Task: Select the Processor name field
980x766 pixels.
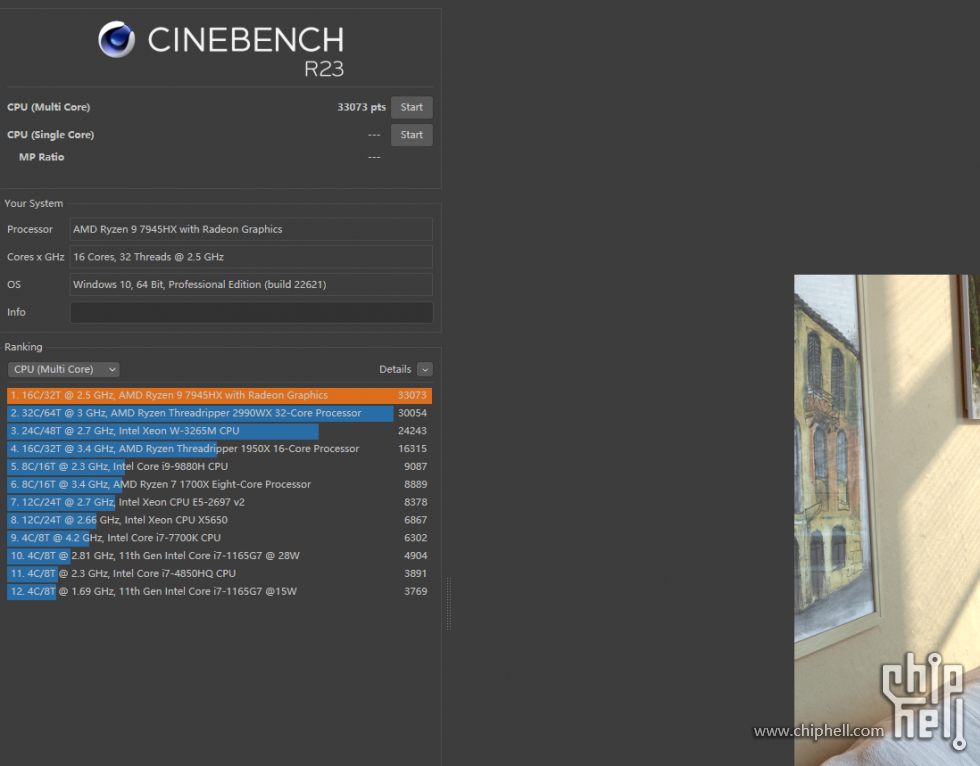Action: 251,229
